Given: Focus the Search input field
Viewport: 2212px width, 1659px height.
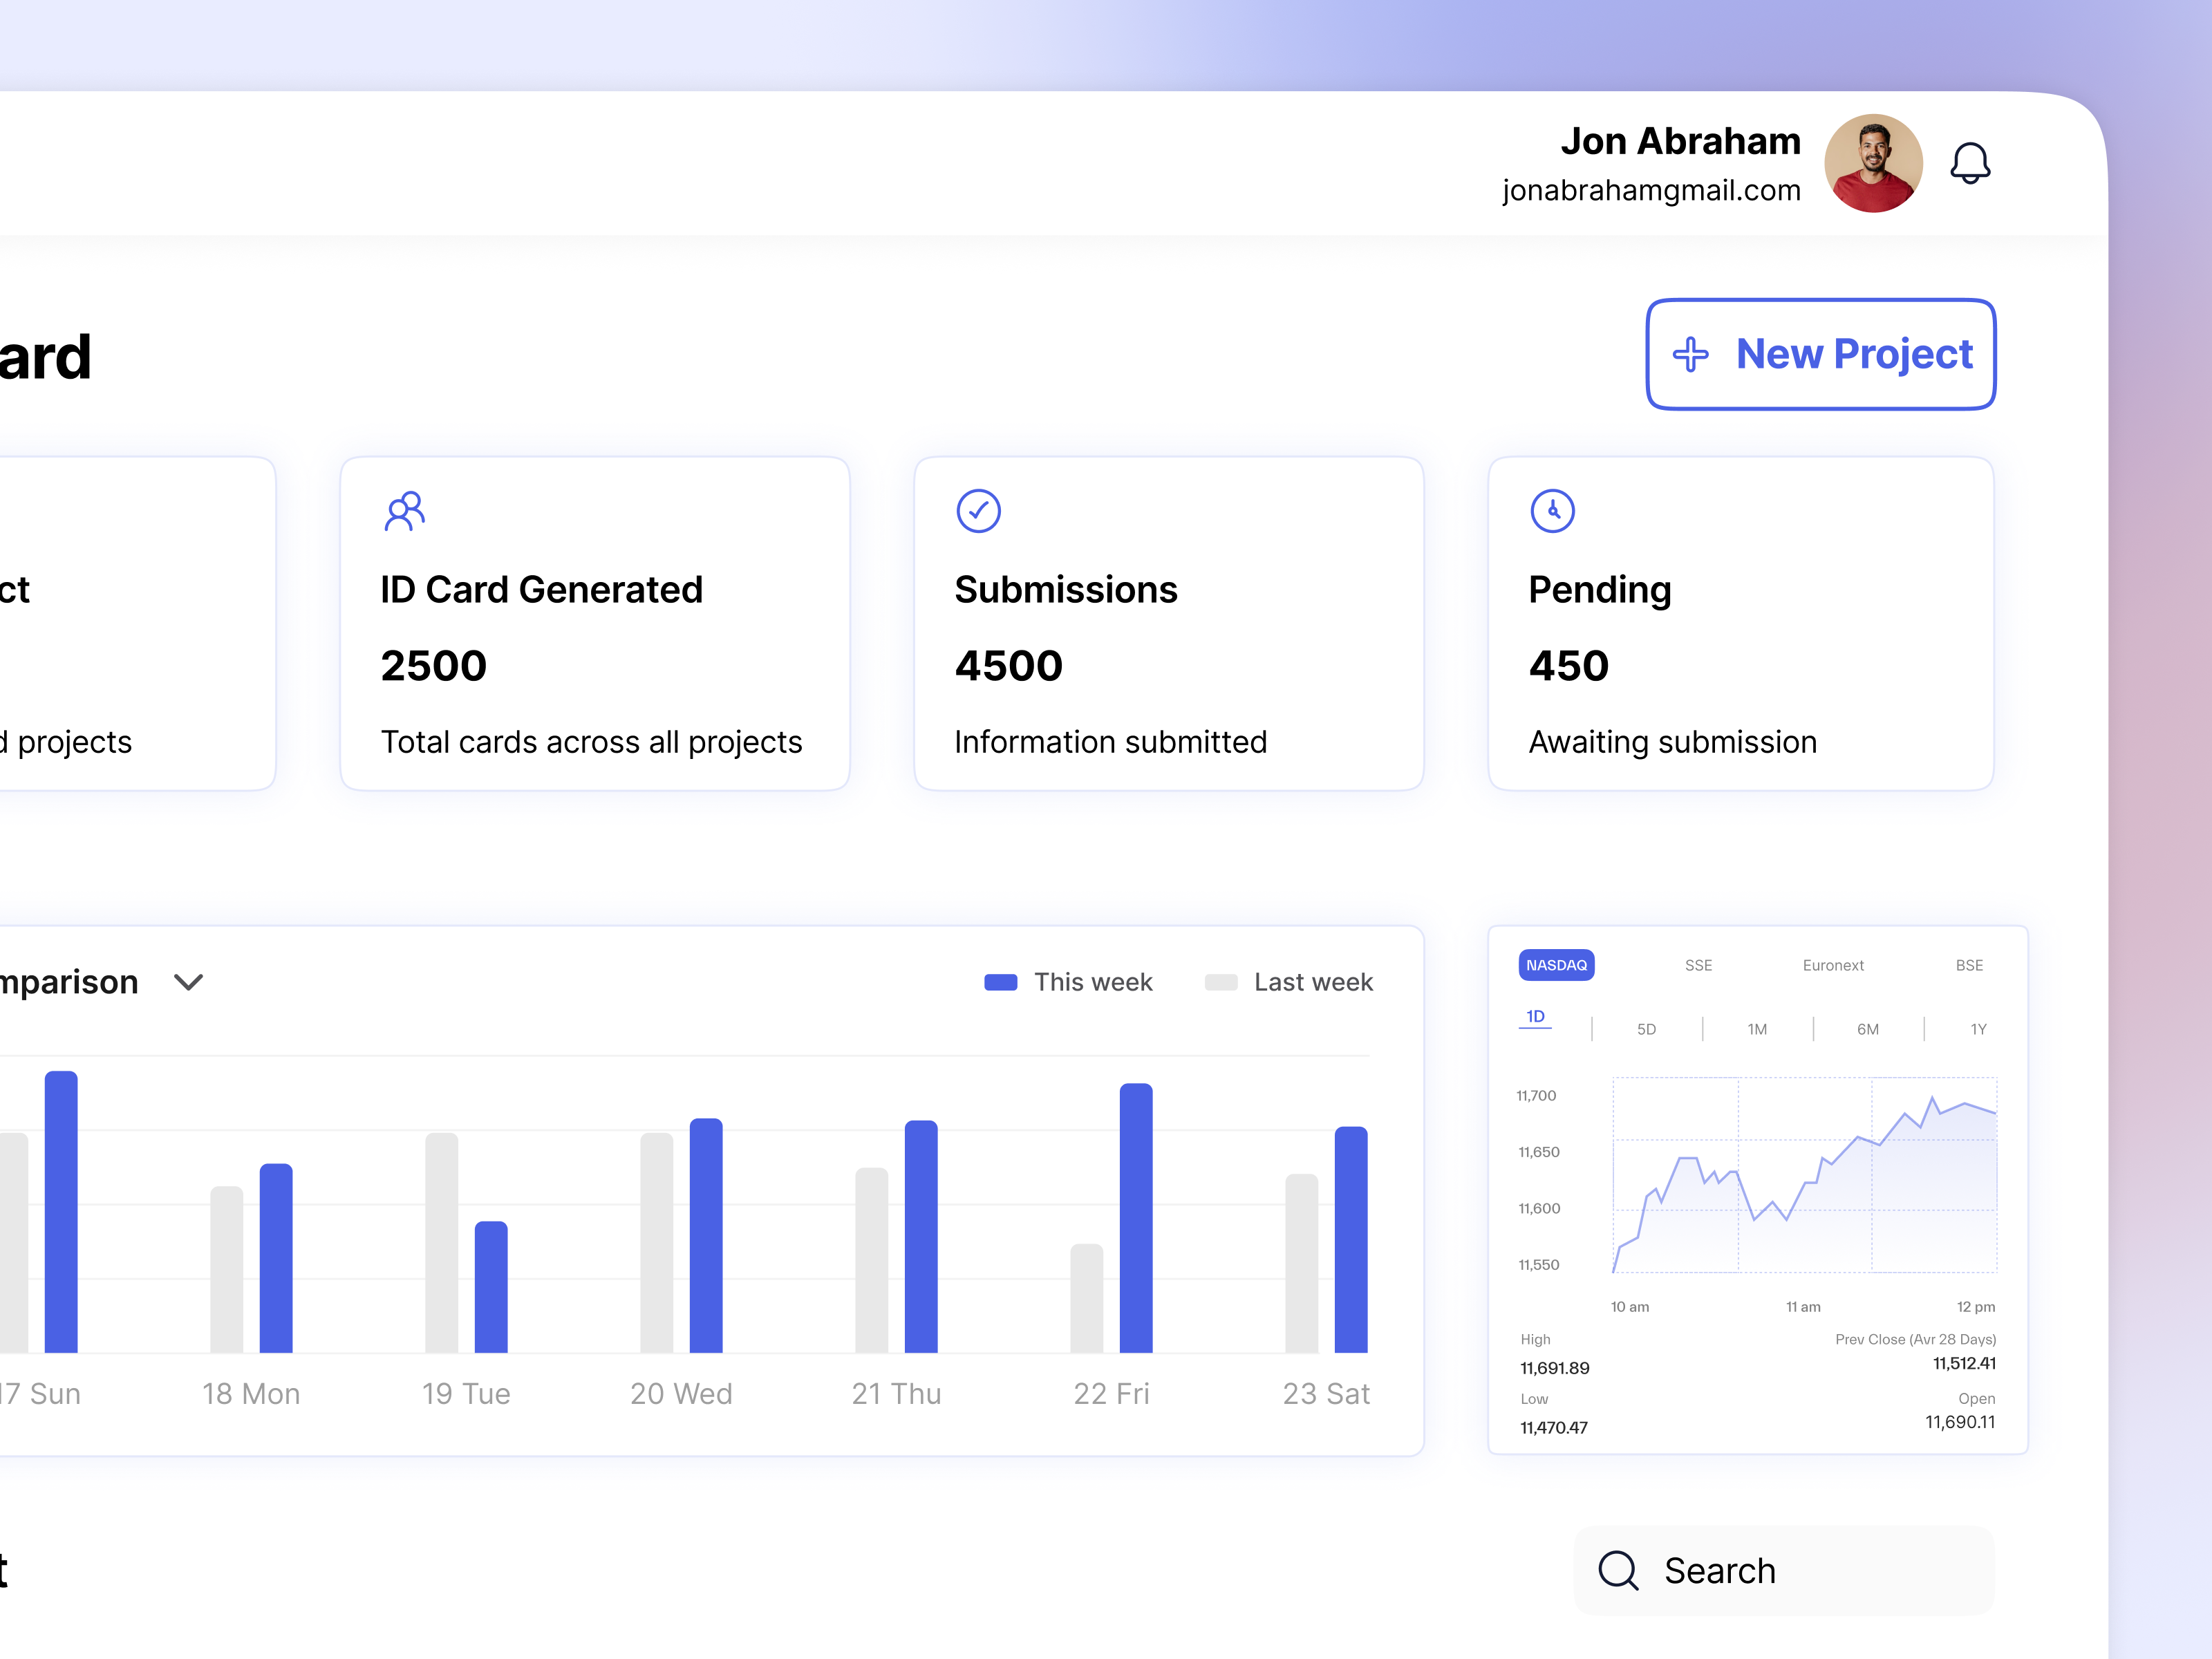Looking at the screenshot, I should (x=1785, y=1570).
